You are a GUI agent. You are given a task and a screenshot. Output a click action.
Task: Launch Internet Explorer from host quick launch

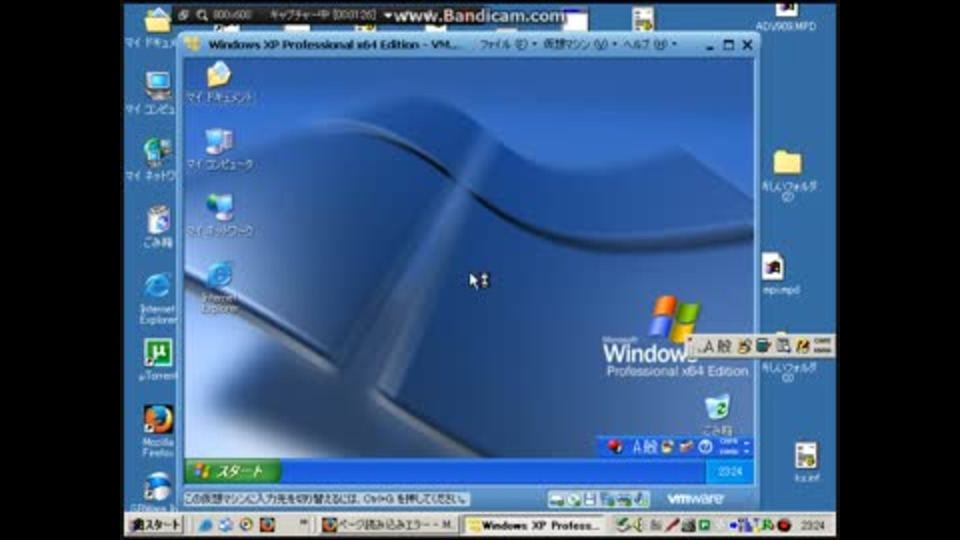pos(205,525)
